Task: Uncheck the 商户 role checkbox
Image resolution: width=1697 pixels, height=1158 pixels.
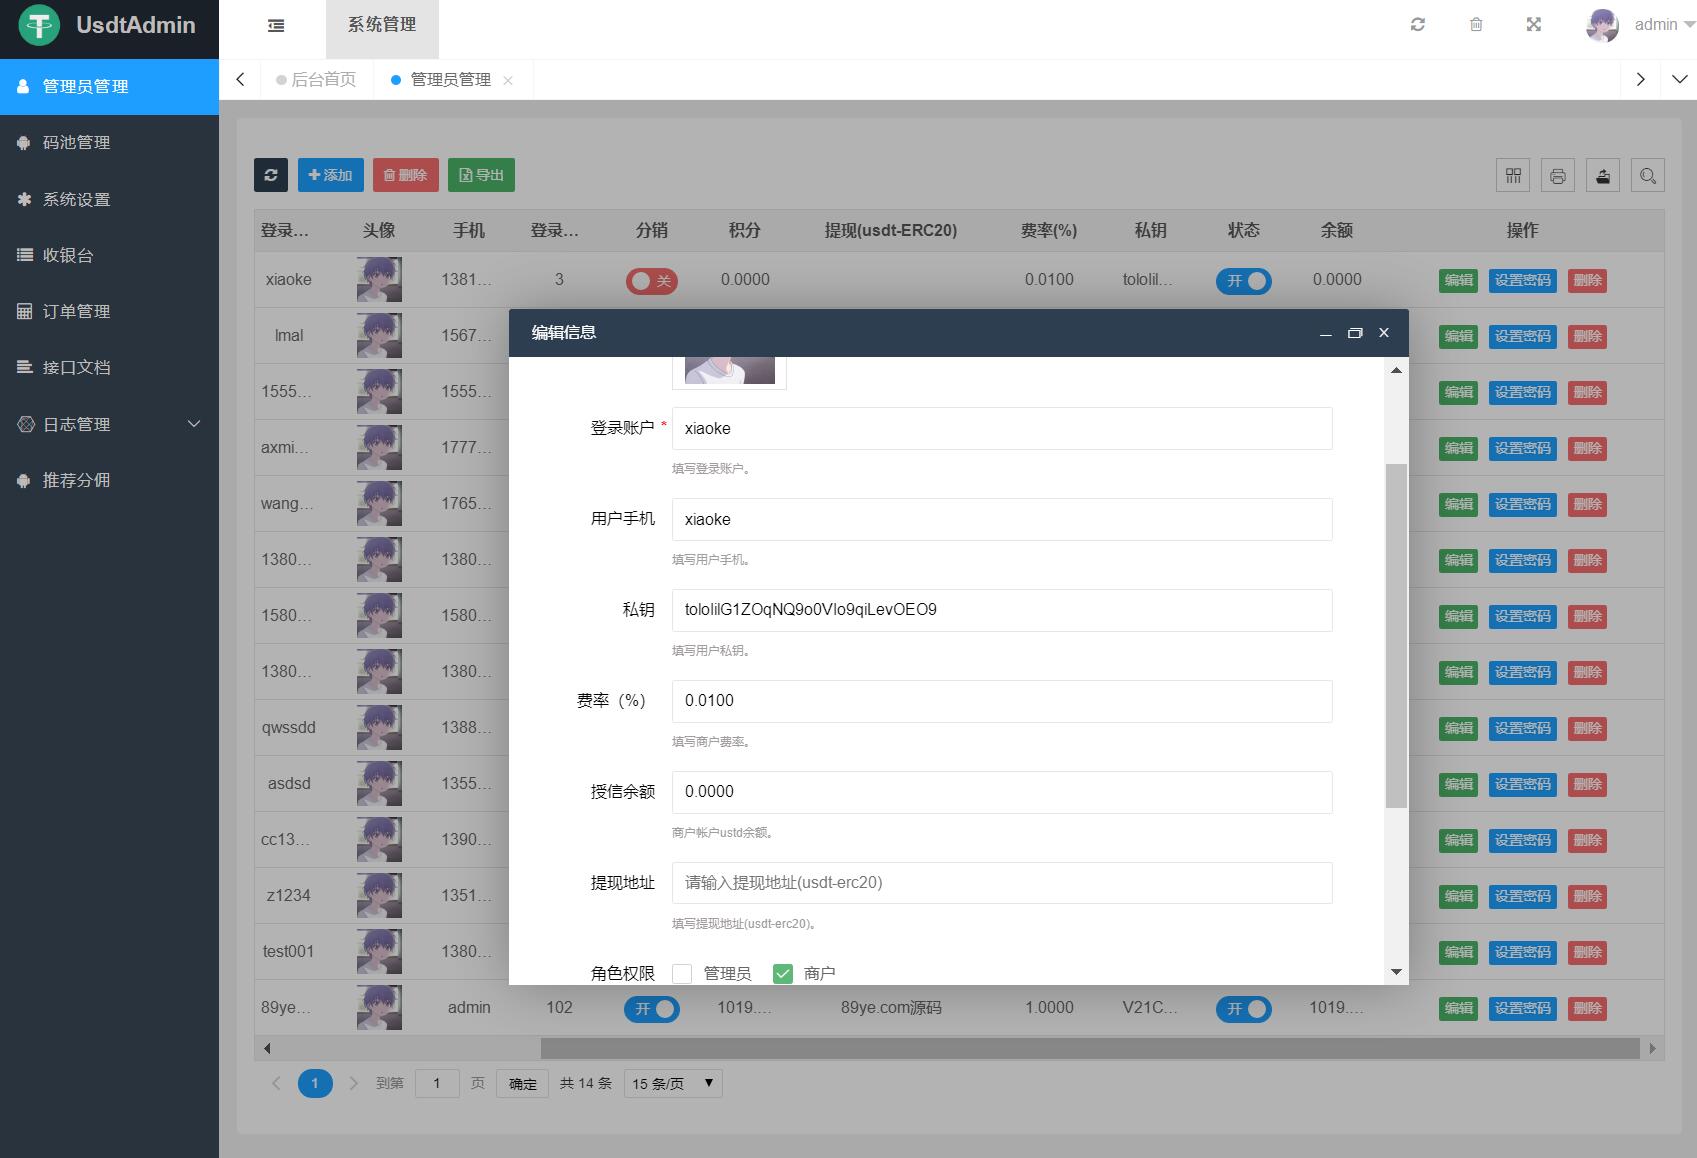Action: (783, 973)
